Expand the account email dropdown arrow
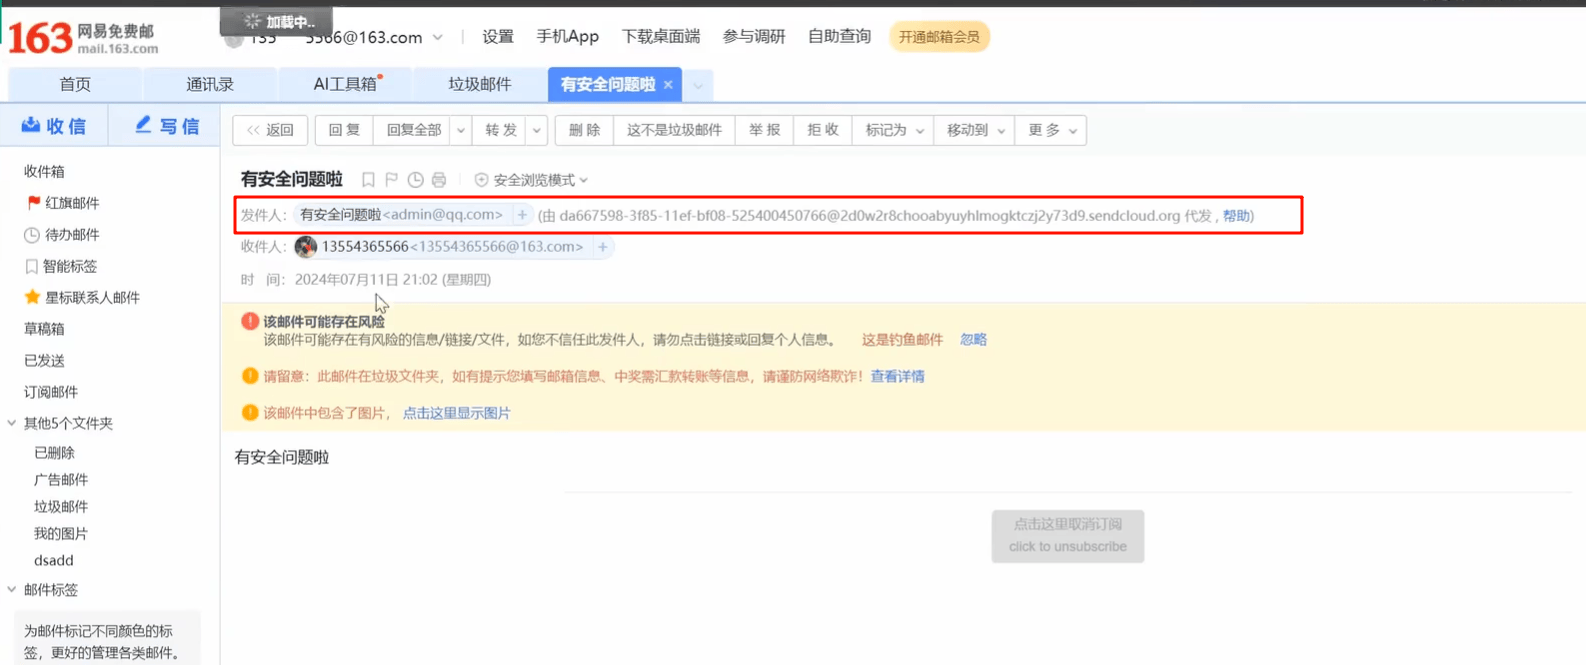The height and width of the screenshot is (665, 1586). pos(438,38)
